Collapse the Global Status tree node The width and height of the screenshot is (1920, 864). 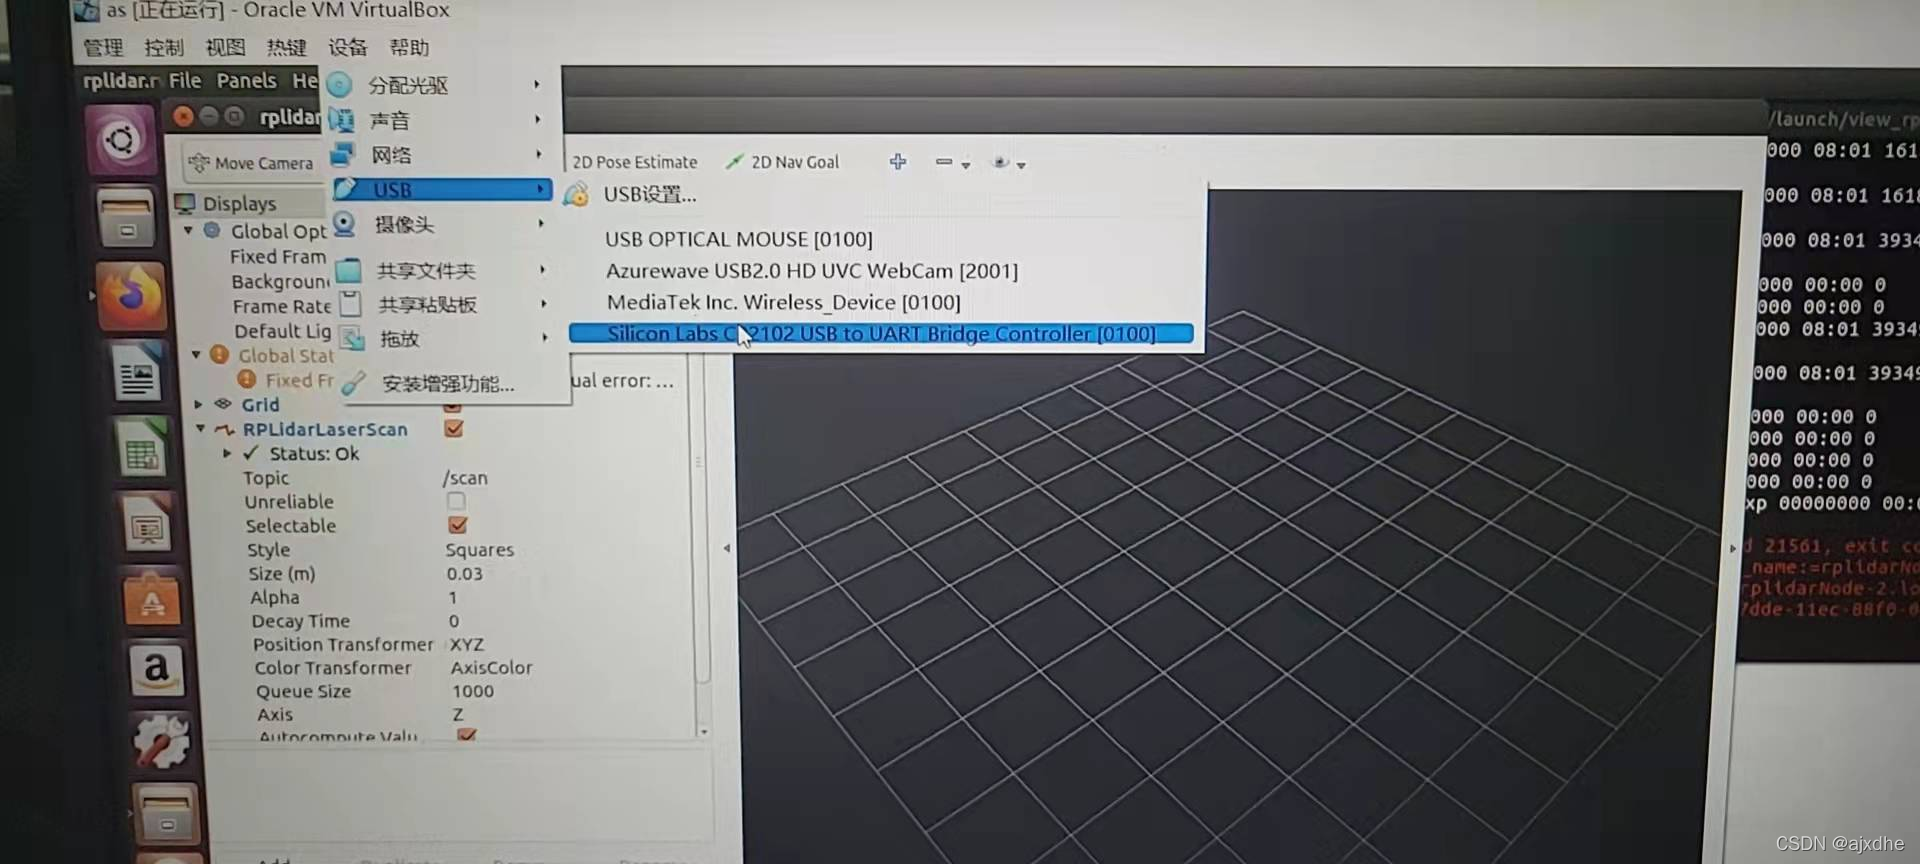(196, 355)
